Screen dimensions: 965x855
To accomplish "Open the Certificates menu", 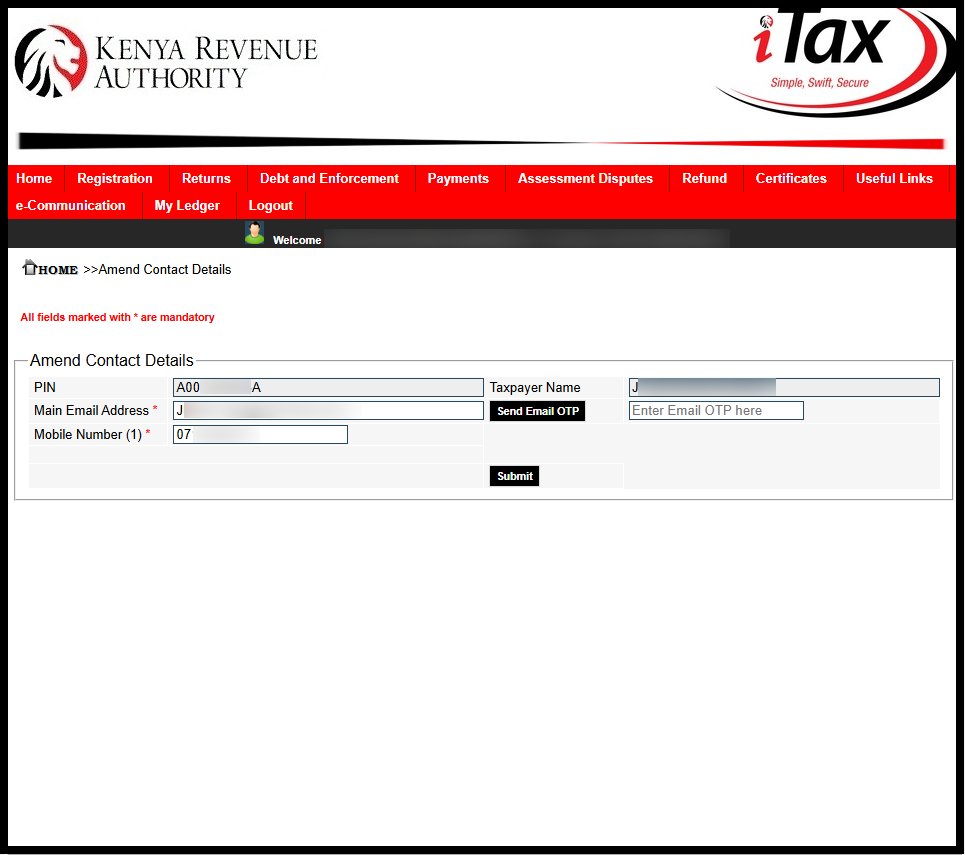I will [x=791, y=178].
